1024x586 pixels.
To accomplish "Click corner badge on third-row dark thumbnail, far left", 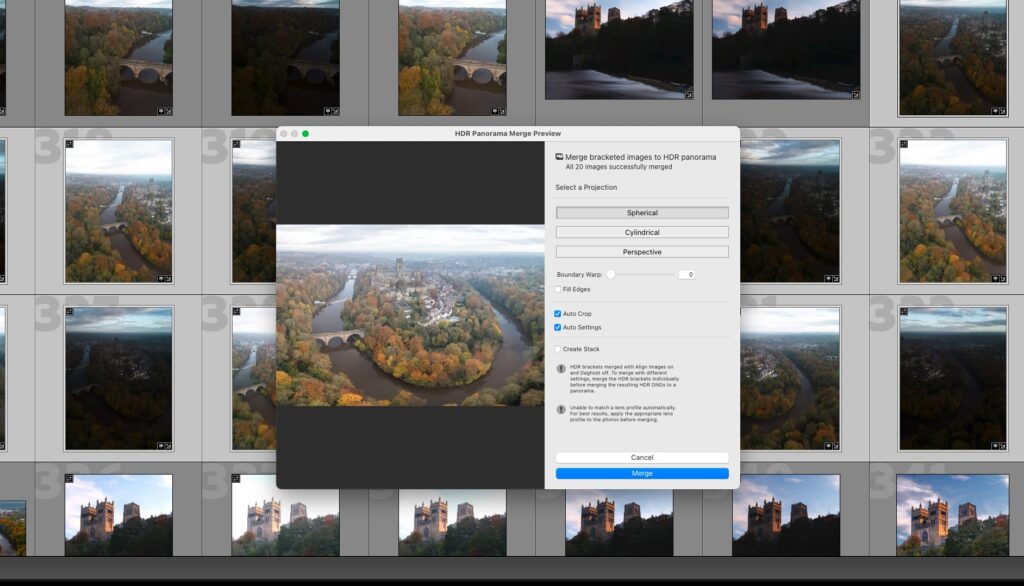I will 69,312.
